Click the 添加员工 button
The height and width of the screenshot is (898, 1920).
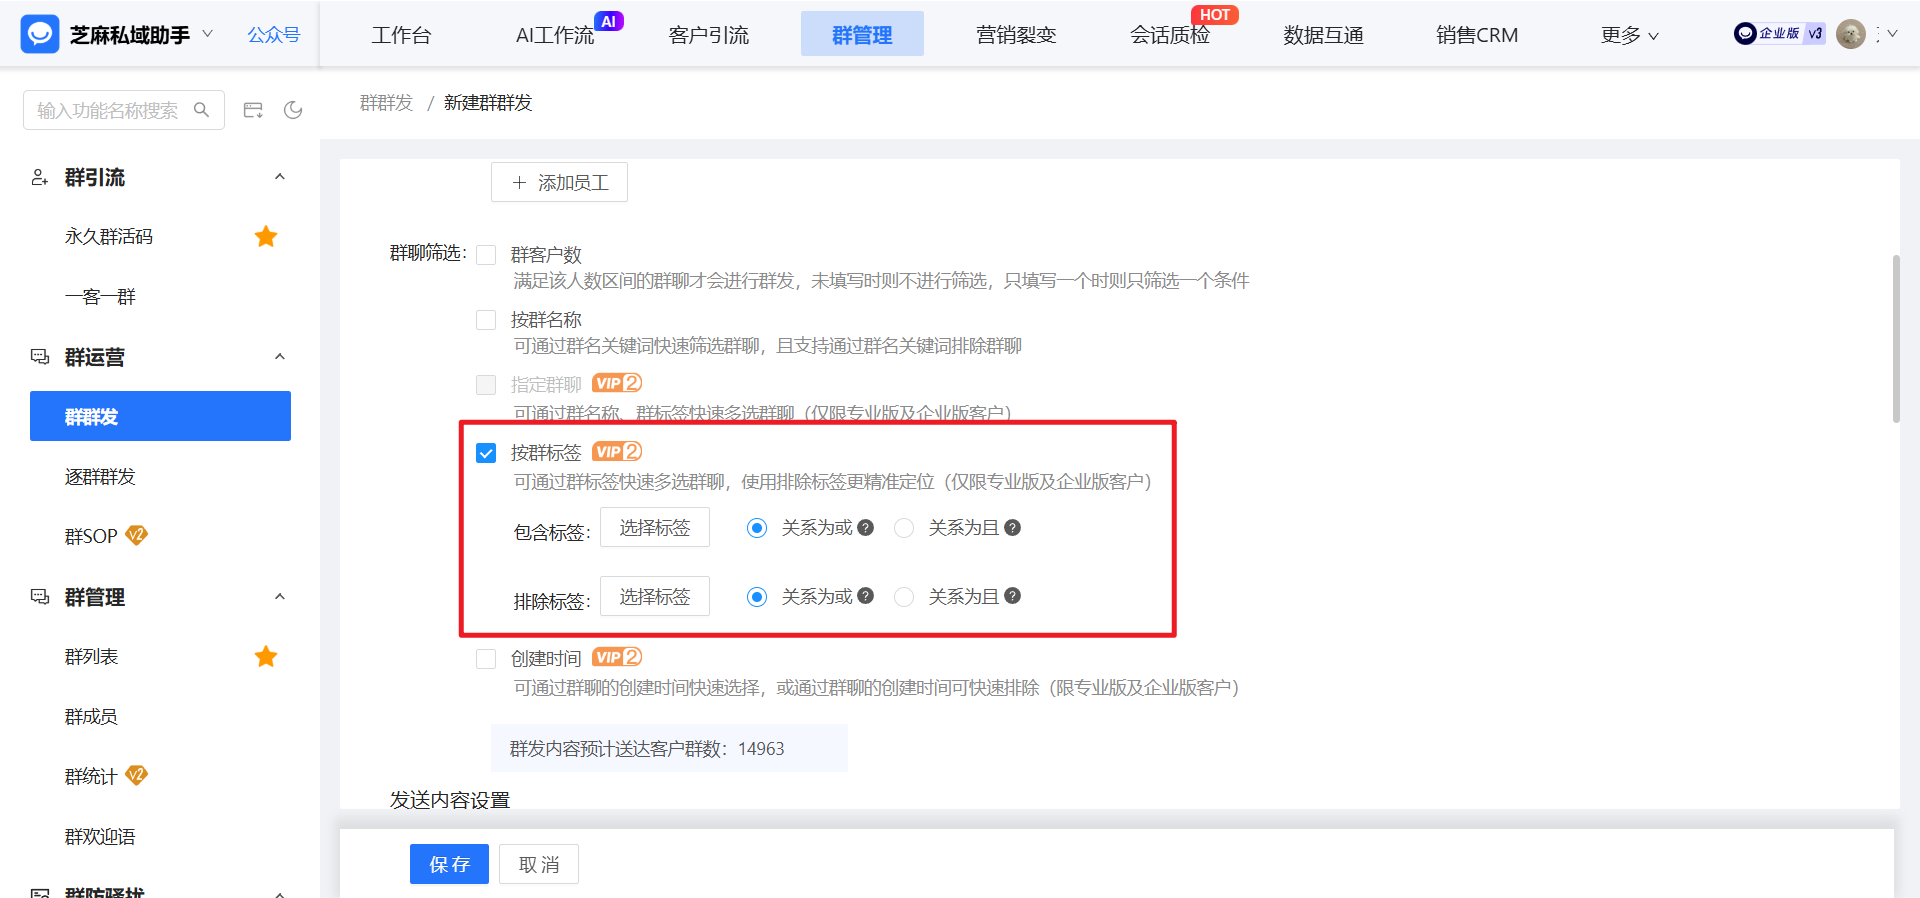click(559, 182)
